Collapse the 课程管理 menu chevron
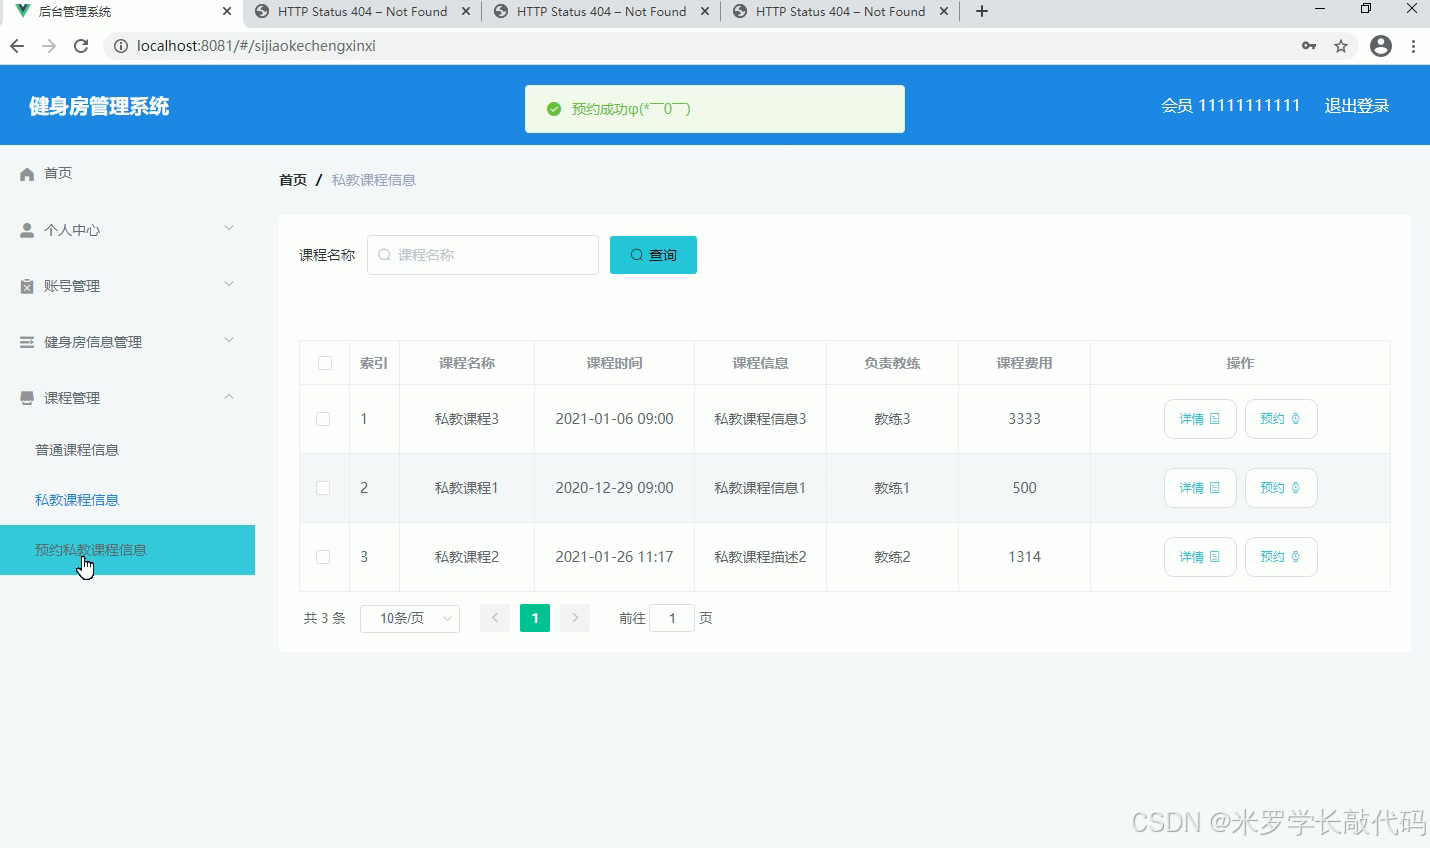Viewport: 1430px width, 848px height. (229, 397)
